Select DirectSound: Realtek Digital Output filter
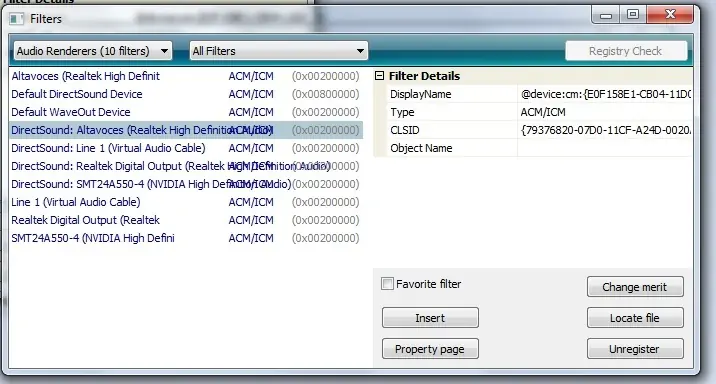The width and height of the screenshot is (716, 384). click(x=186, y=166)
